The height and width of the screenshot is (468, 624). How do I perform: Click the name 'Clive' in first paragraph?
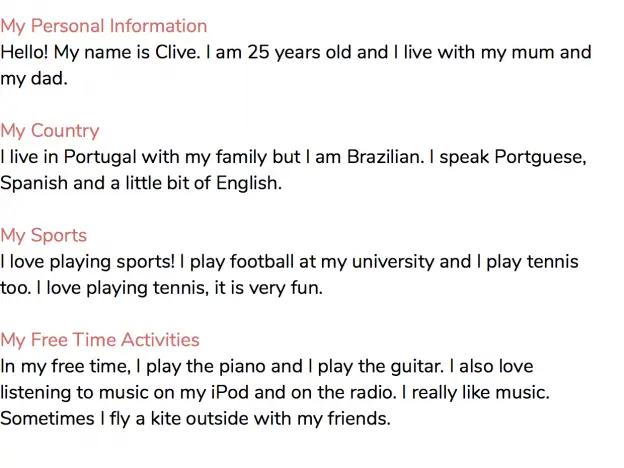176,52
